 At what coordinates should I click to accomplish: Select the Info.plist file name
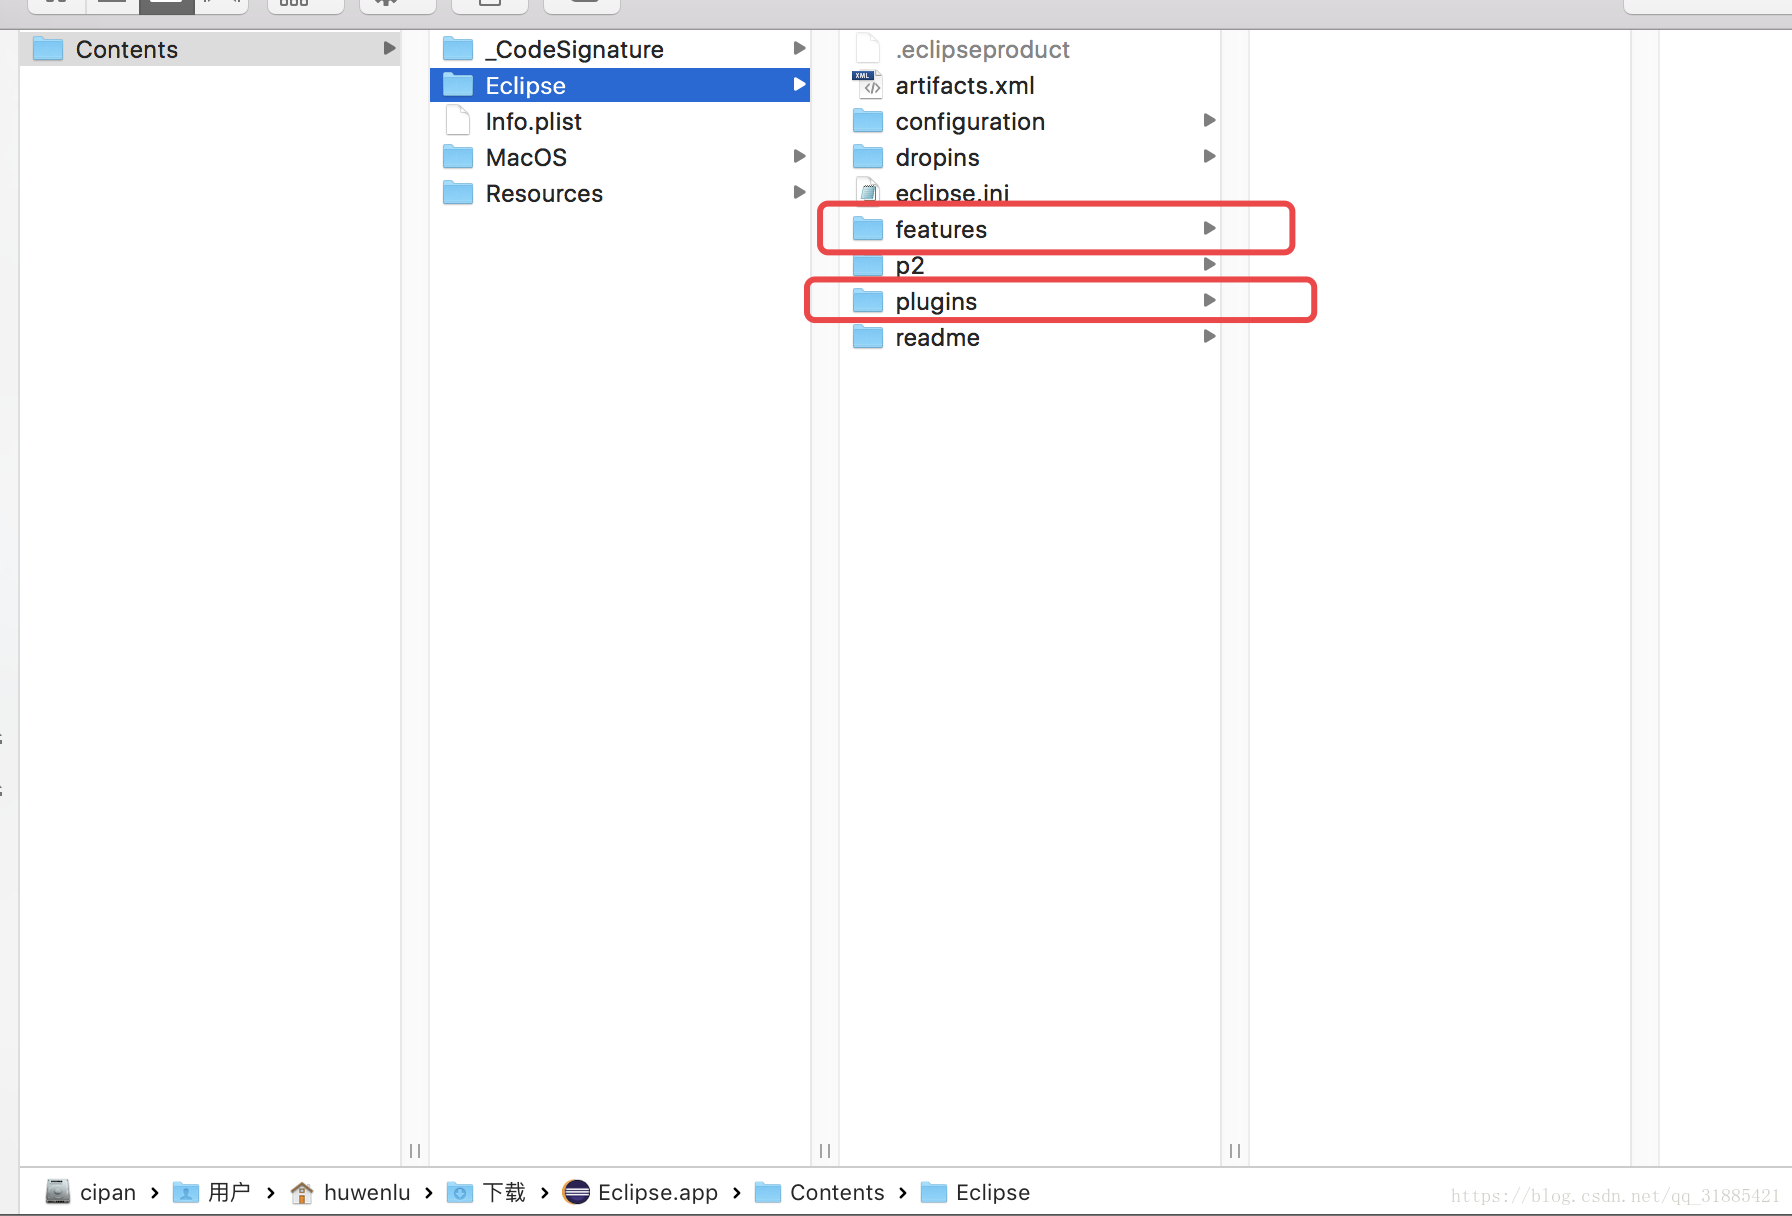coord(533,121)
